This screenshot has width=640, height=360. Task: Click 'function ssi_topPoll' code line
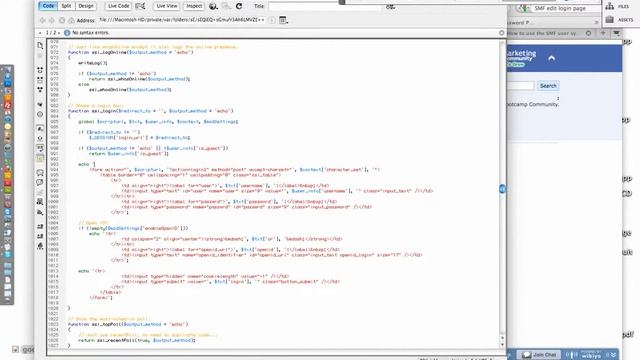coord(128,324)
